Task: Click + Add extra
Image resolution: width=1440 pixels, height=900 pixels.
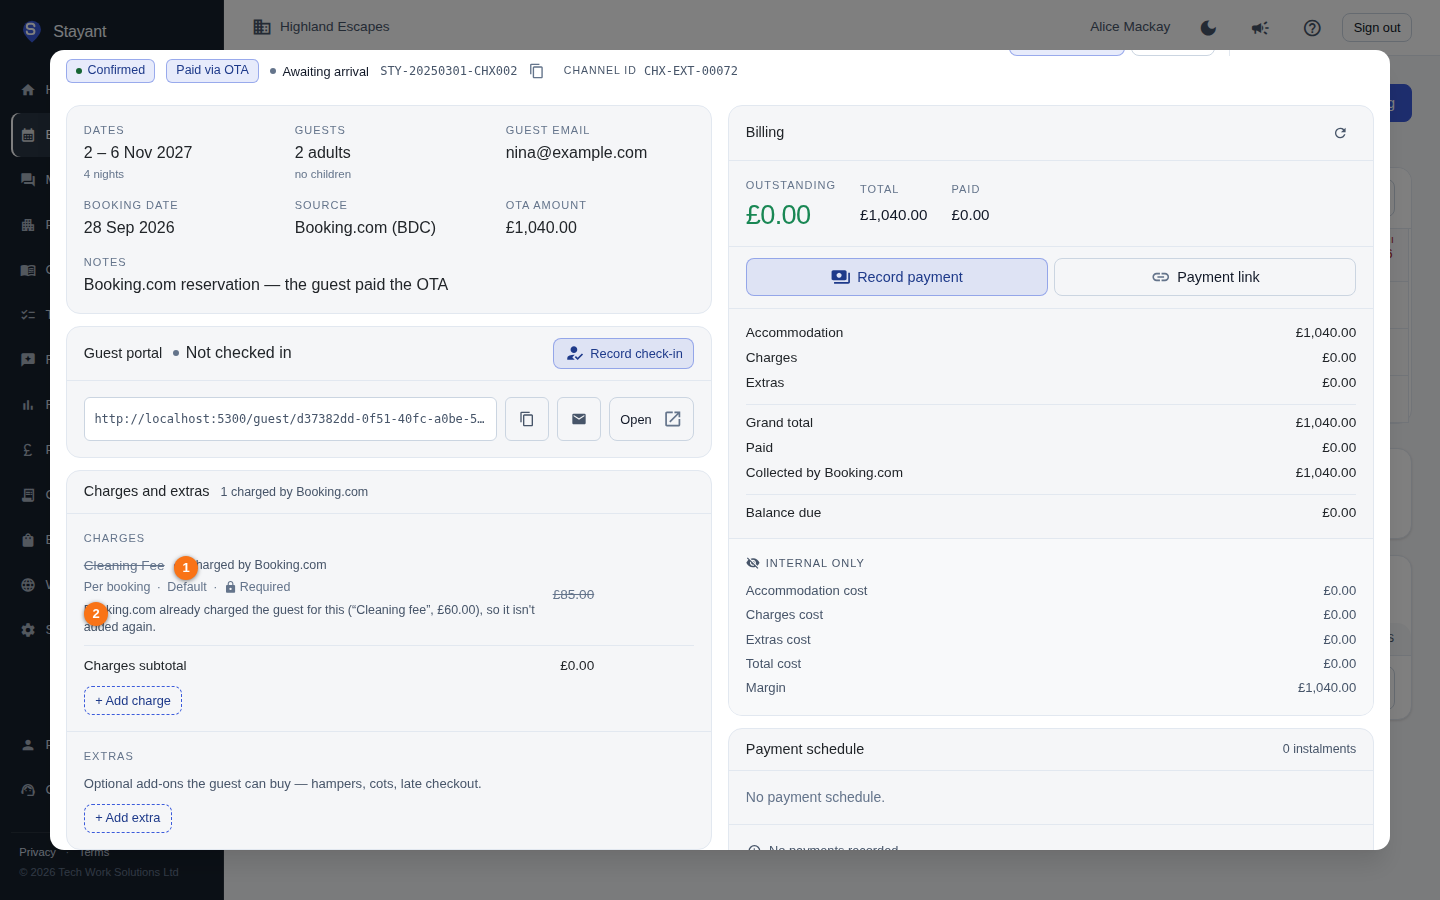Action: tap(128, 818)
